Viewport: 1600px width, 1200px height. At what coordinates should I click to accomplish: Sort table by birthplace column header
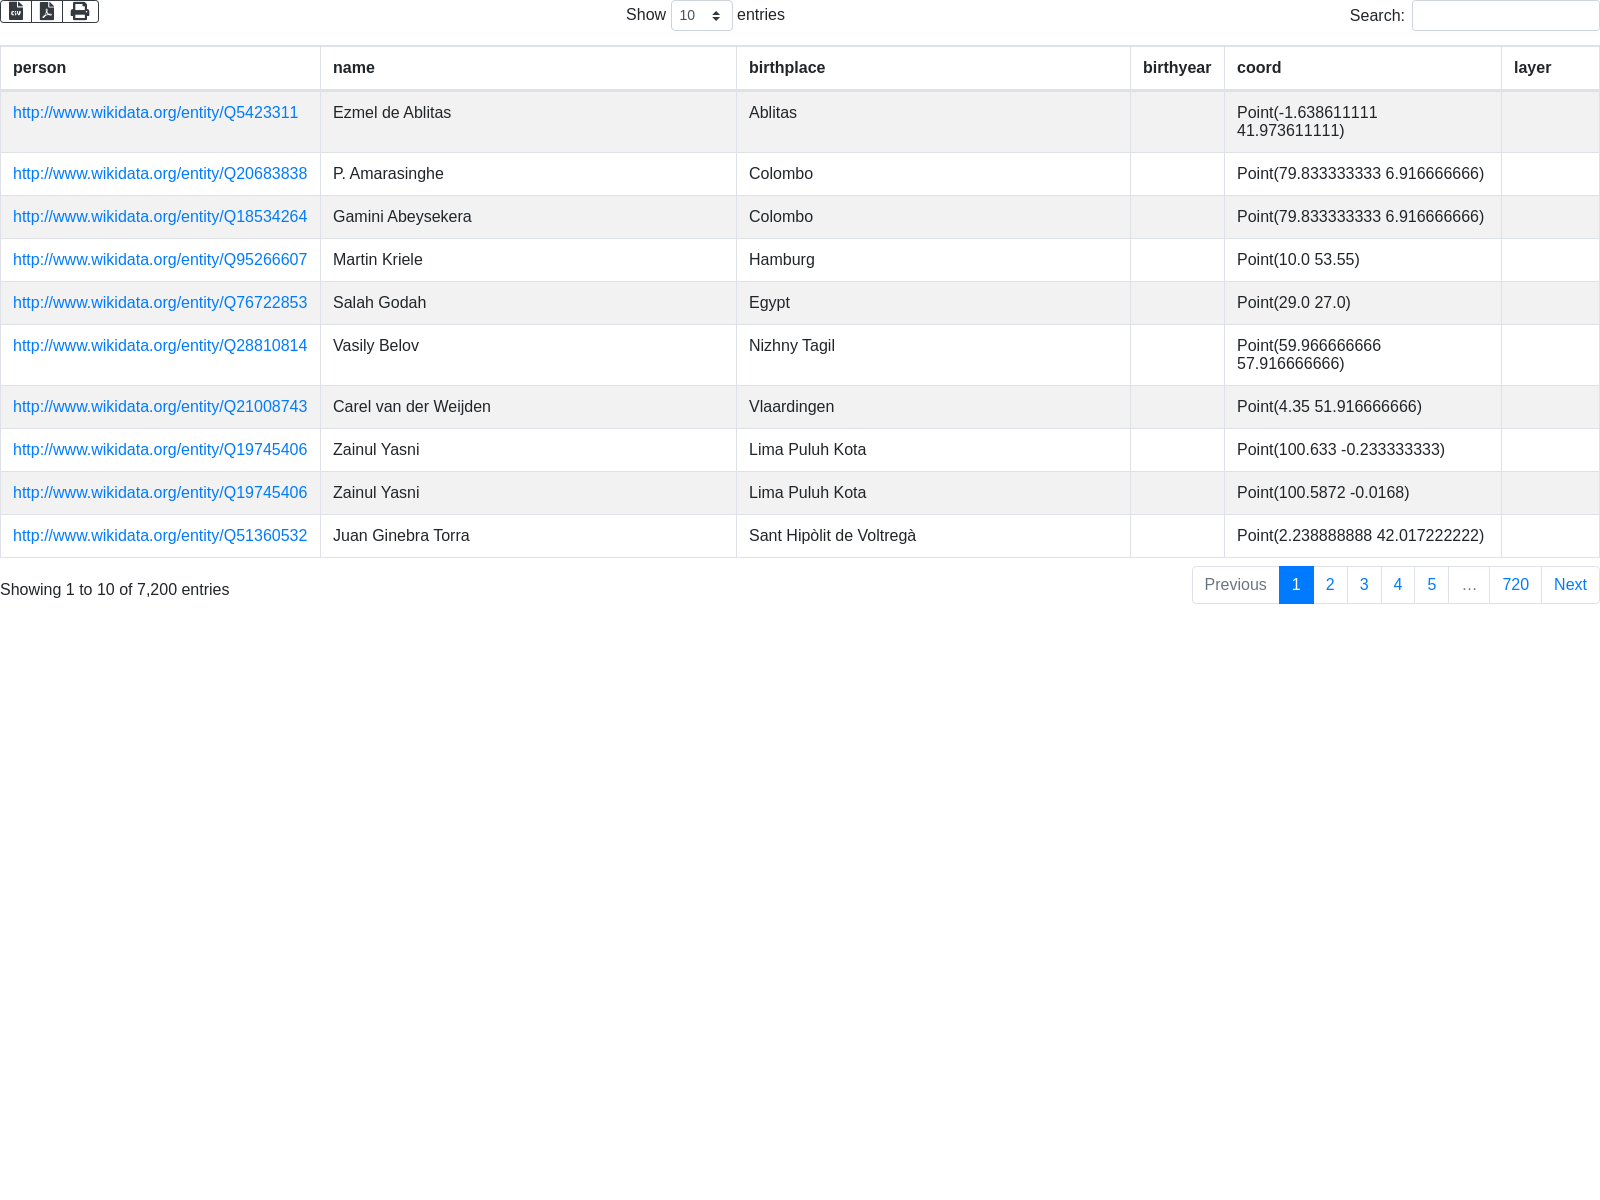tap(787, 68)
